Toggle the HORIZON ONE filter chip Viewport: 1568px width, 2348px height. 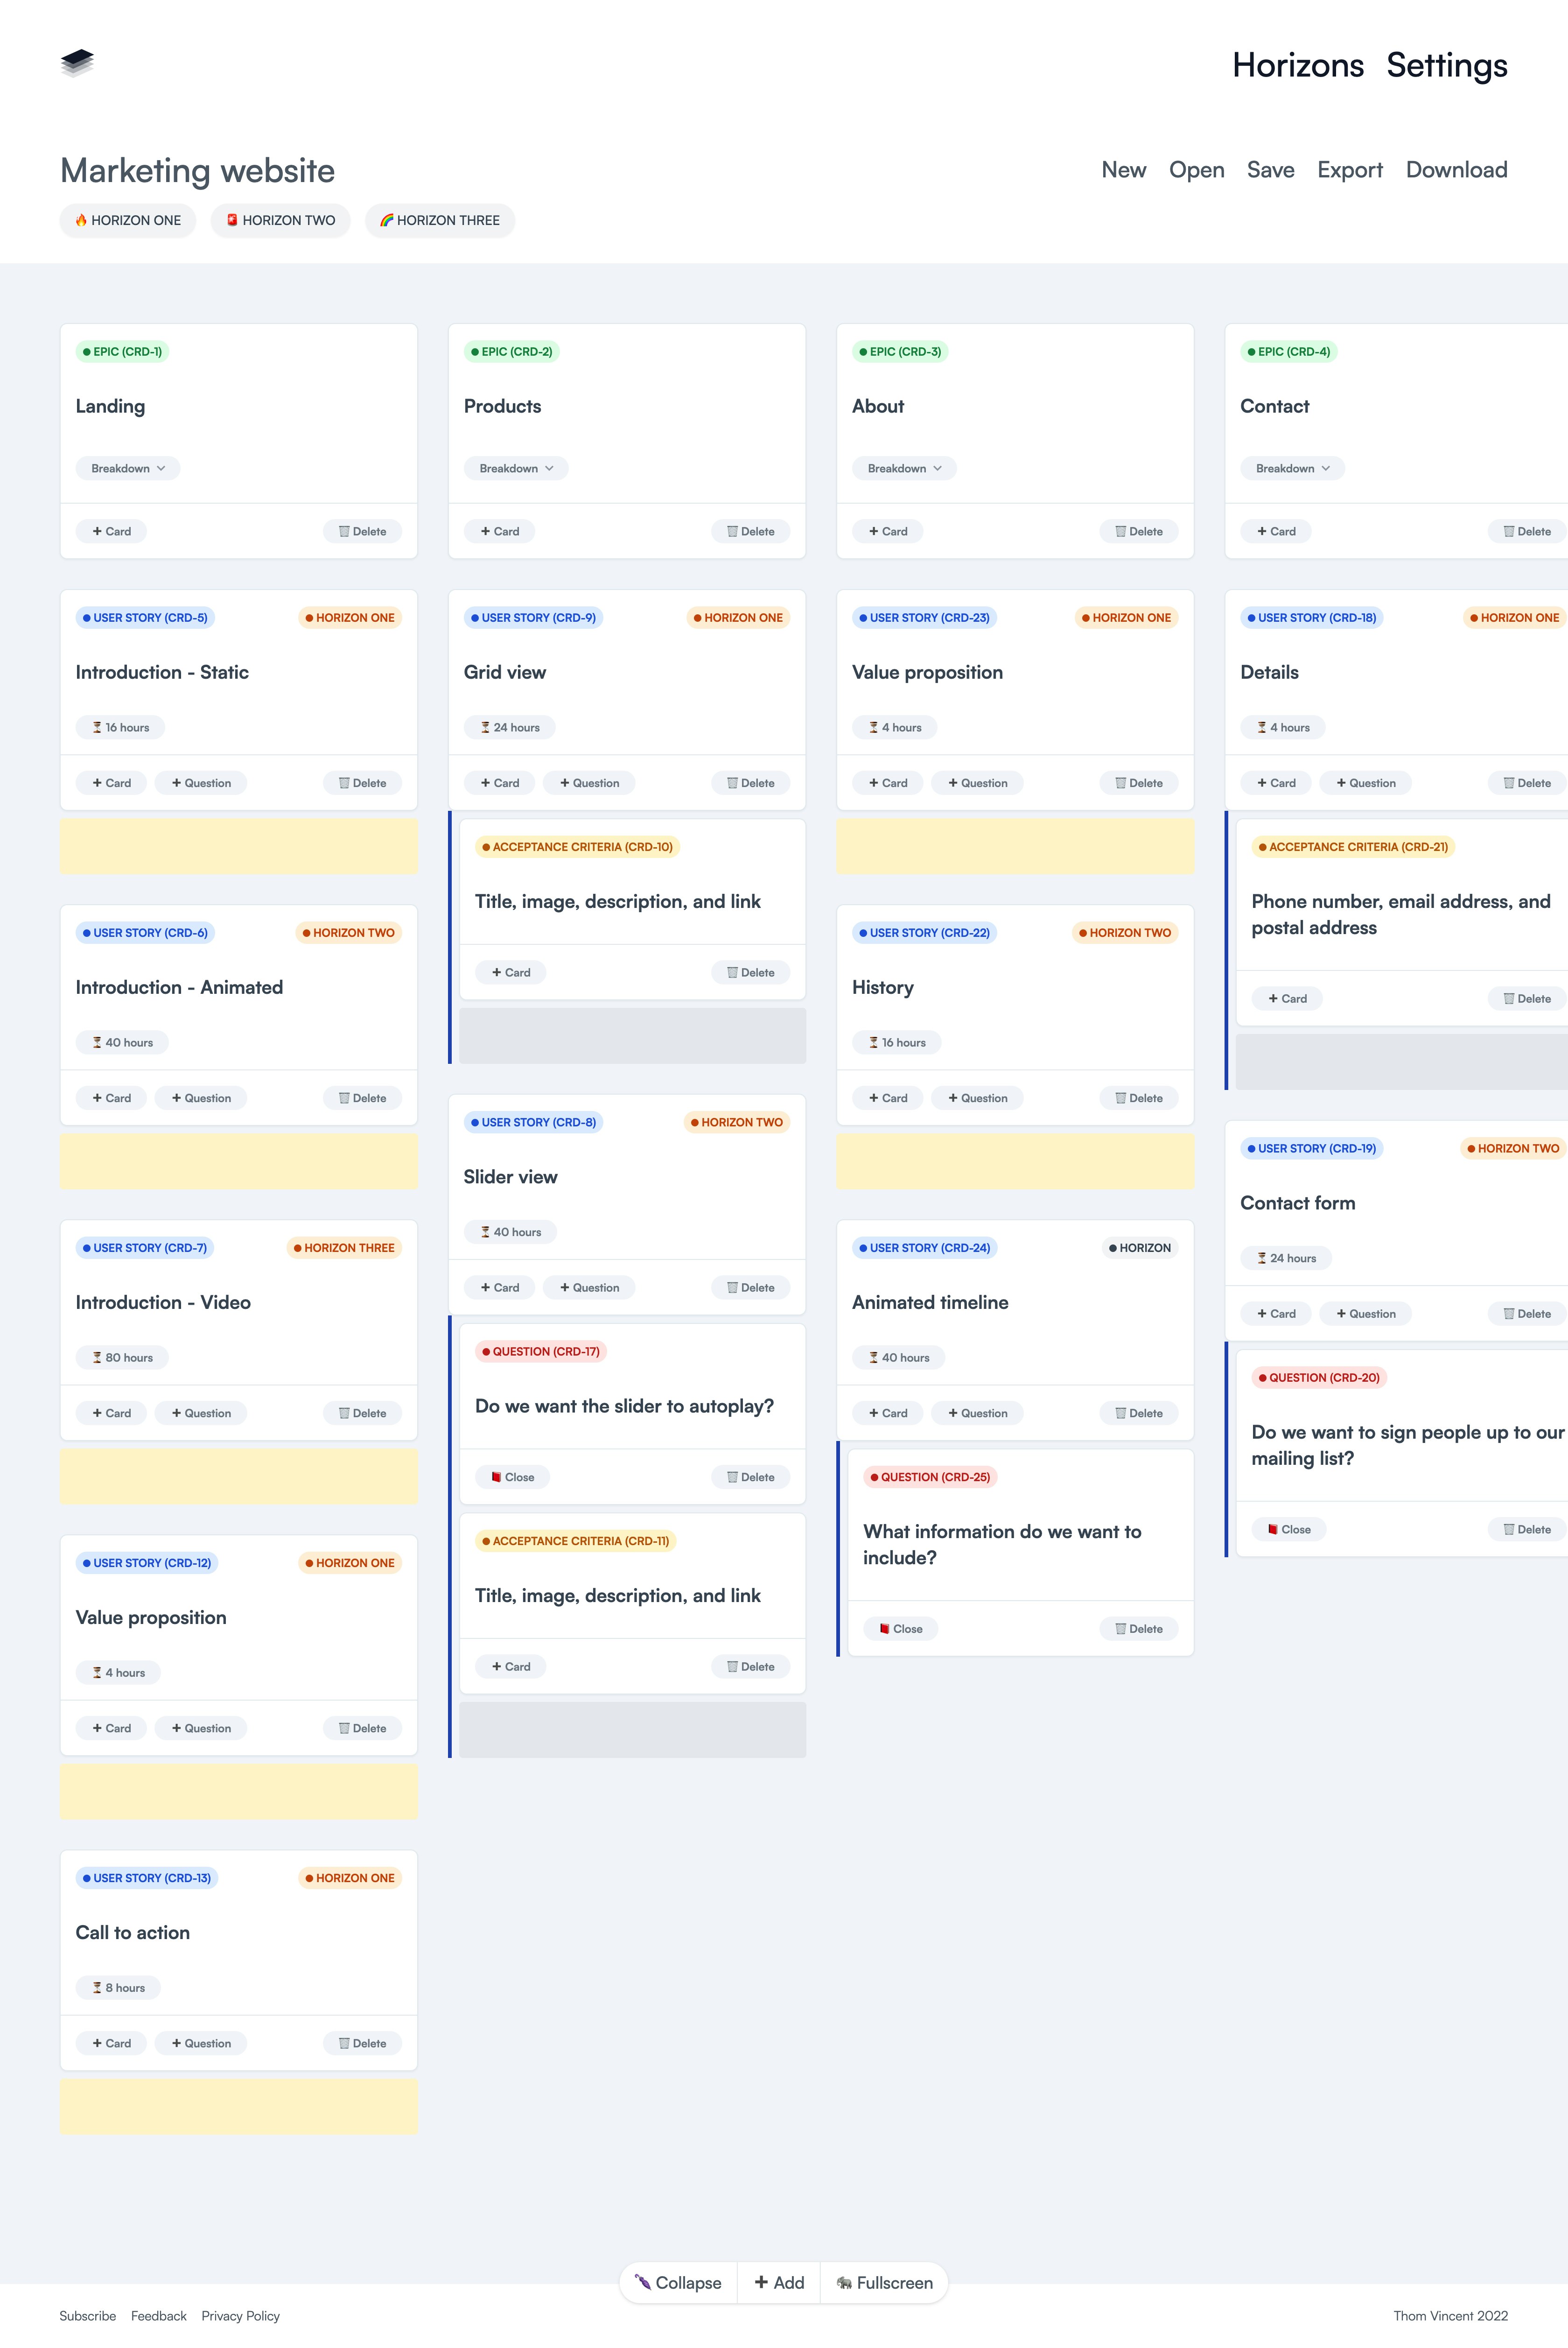[x=128, y=220]
